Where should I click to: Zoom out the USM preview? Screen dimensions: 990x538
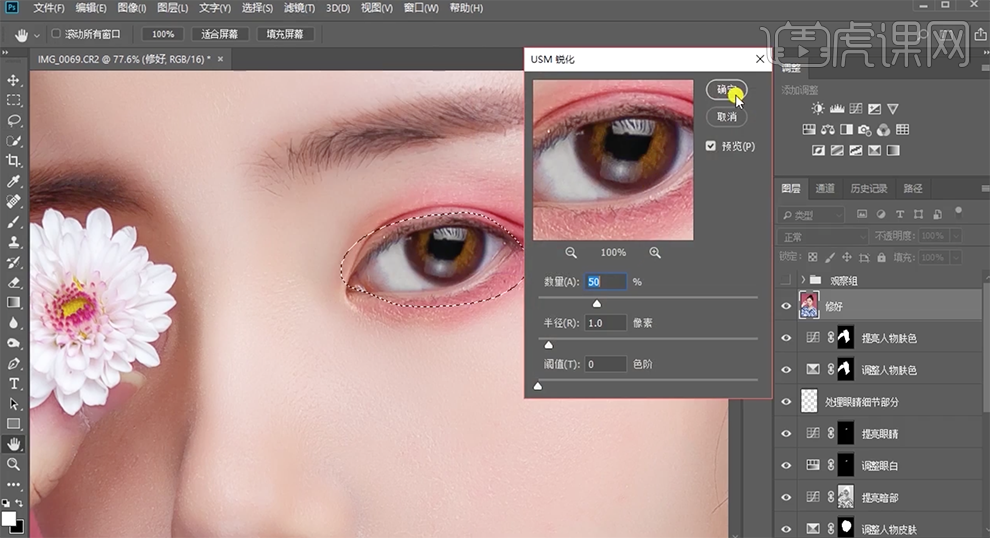(571, 253)
